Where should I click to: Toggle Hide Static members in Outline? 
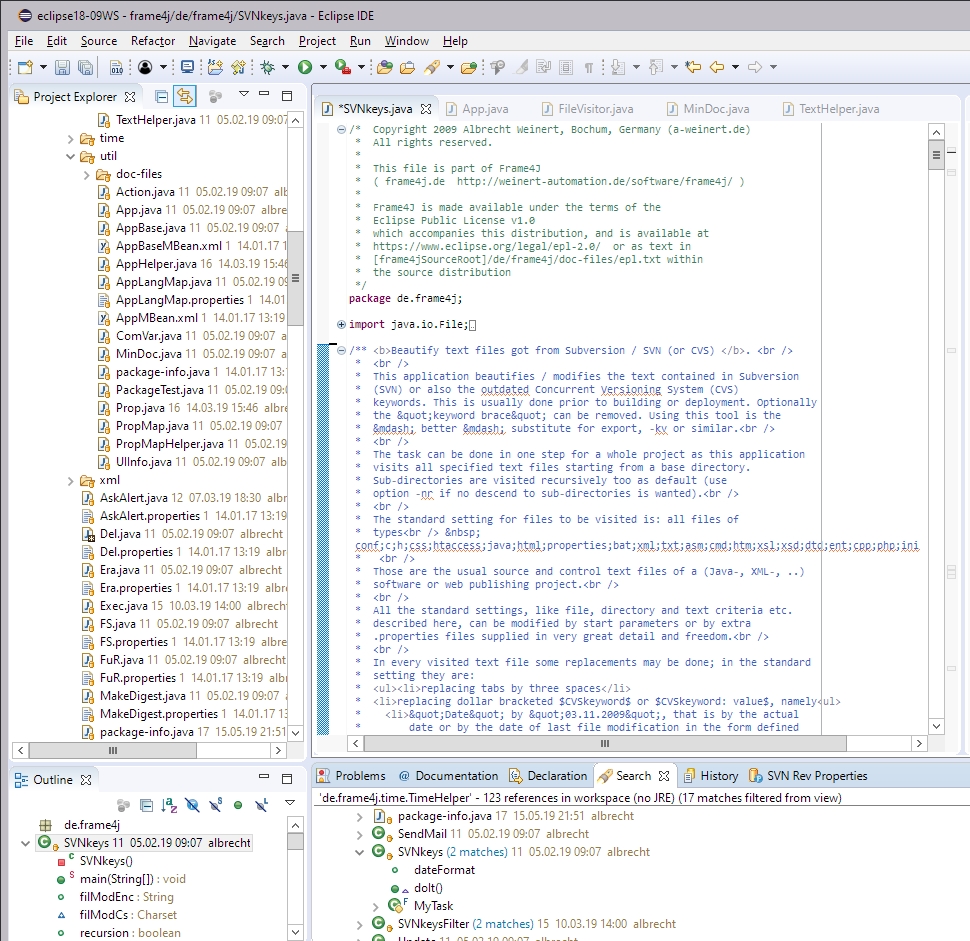[215, 804]
